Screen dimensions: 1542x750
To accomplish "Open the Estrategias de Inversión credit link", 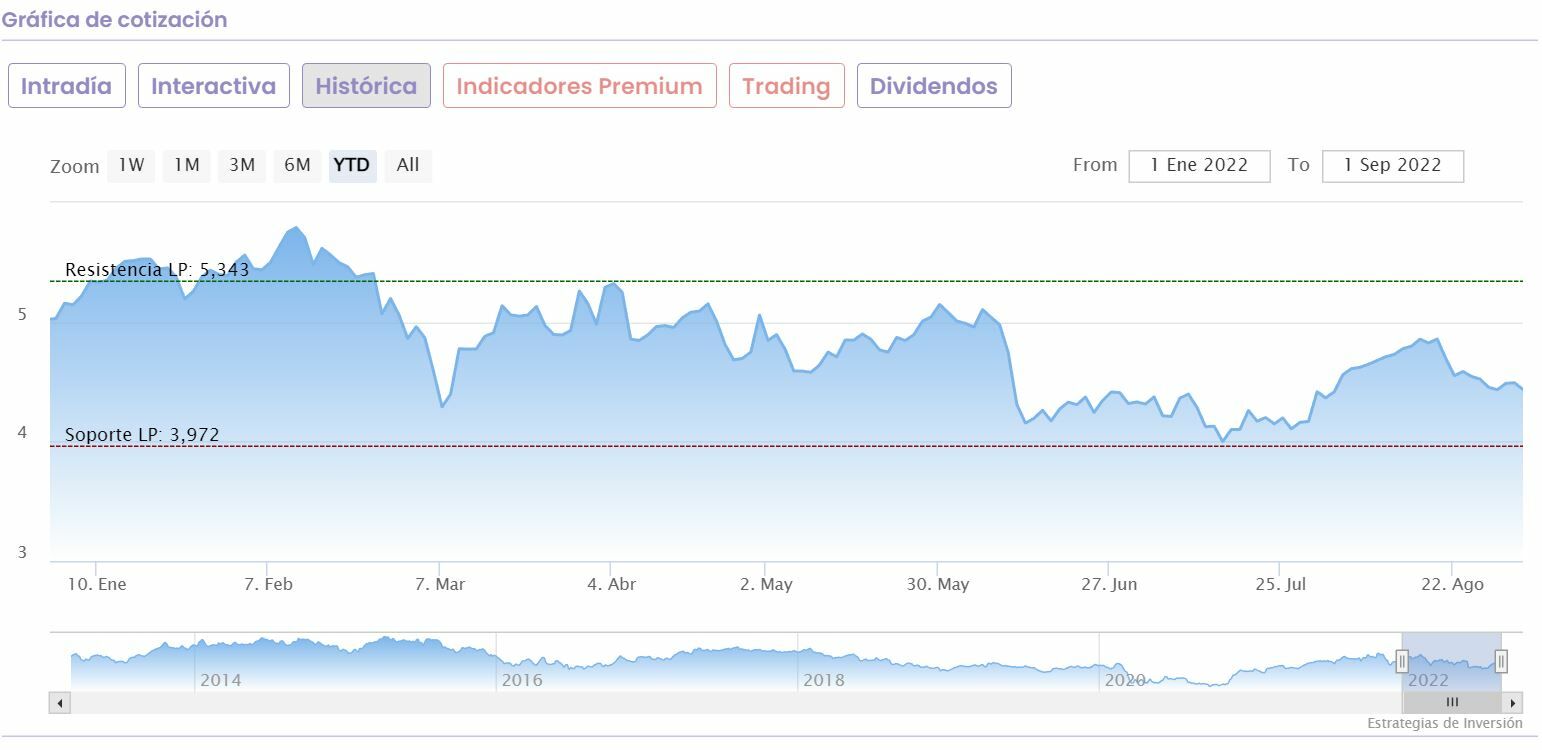I will 1445,723.
